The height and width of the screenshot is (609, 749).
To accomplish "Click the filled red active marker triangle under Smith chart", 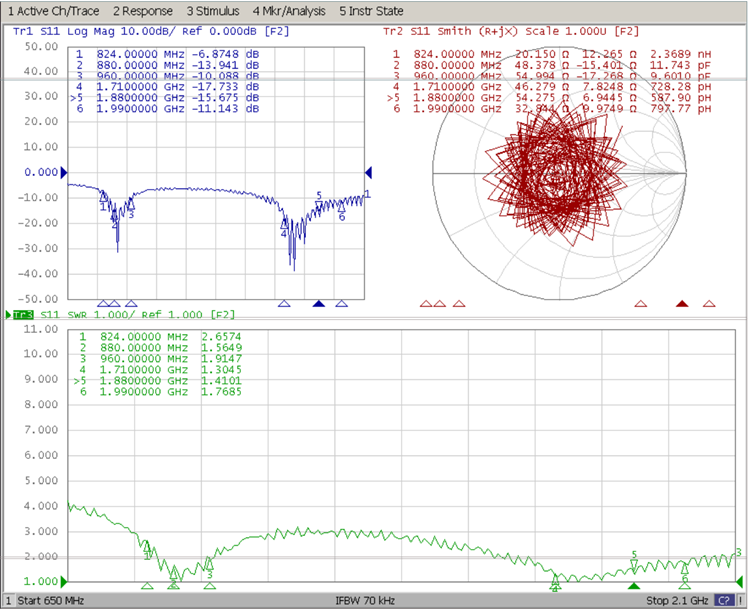I will tap(683, 303).
